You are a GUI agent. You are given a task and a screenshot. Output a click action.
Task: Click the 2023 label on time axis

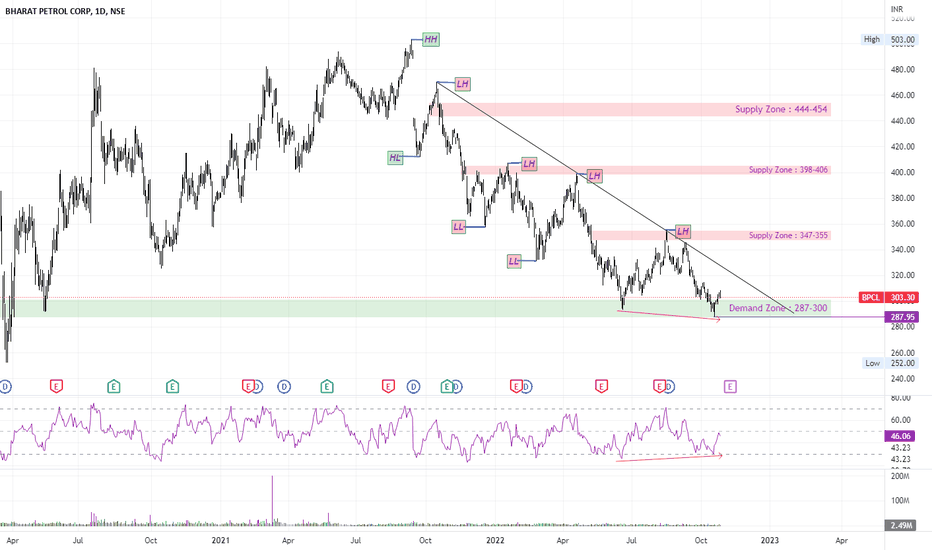click(770, 540)
